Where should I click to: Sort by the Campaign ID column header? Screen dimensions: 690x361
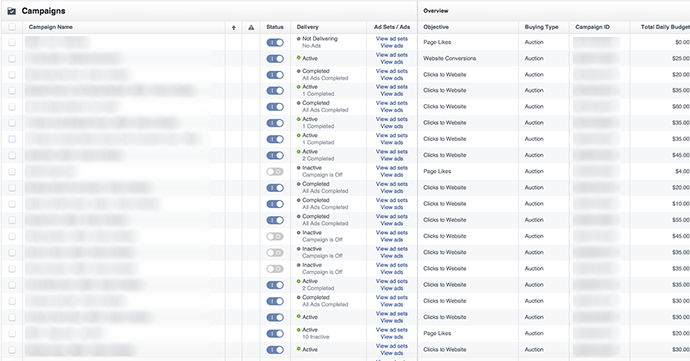tap(592, 27)
